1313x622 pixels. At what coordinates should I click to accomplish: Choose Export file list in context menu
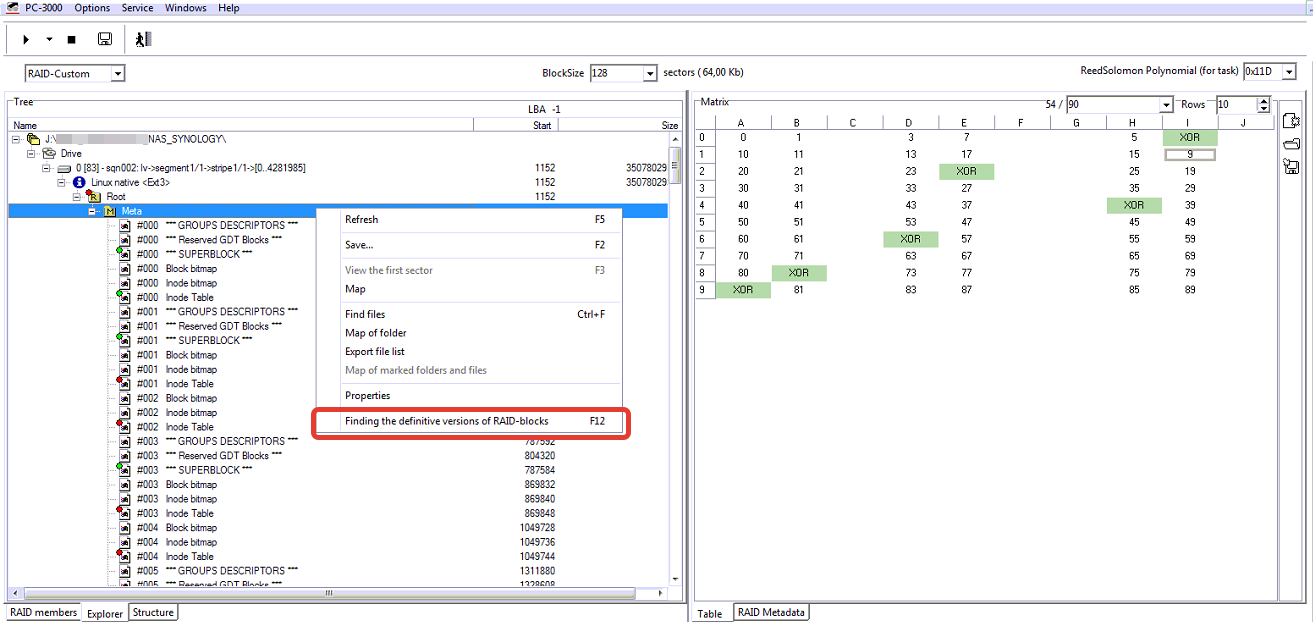pyautogui.click(x=469, y=352)
